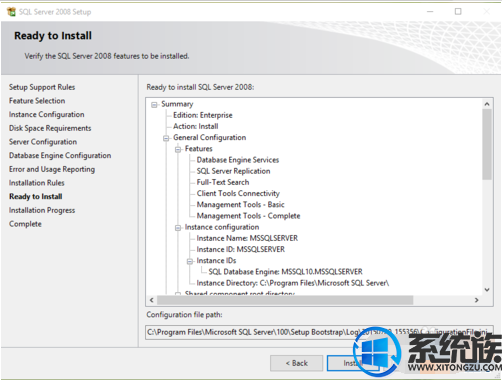Select Management Tools - Basic row
This screenshot has width=502, height=380.
[240, 205]
